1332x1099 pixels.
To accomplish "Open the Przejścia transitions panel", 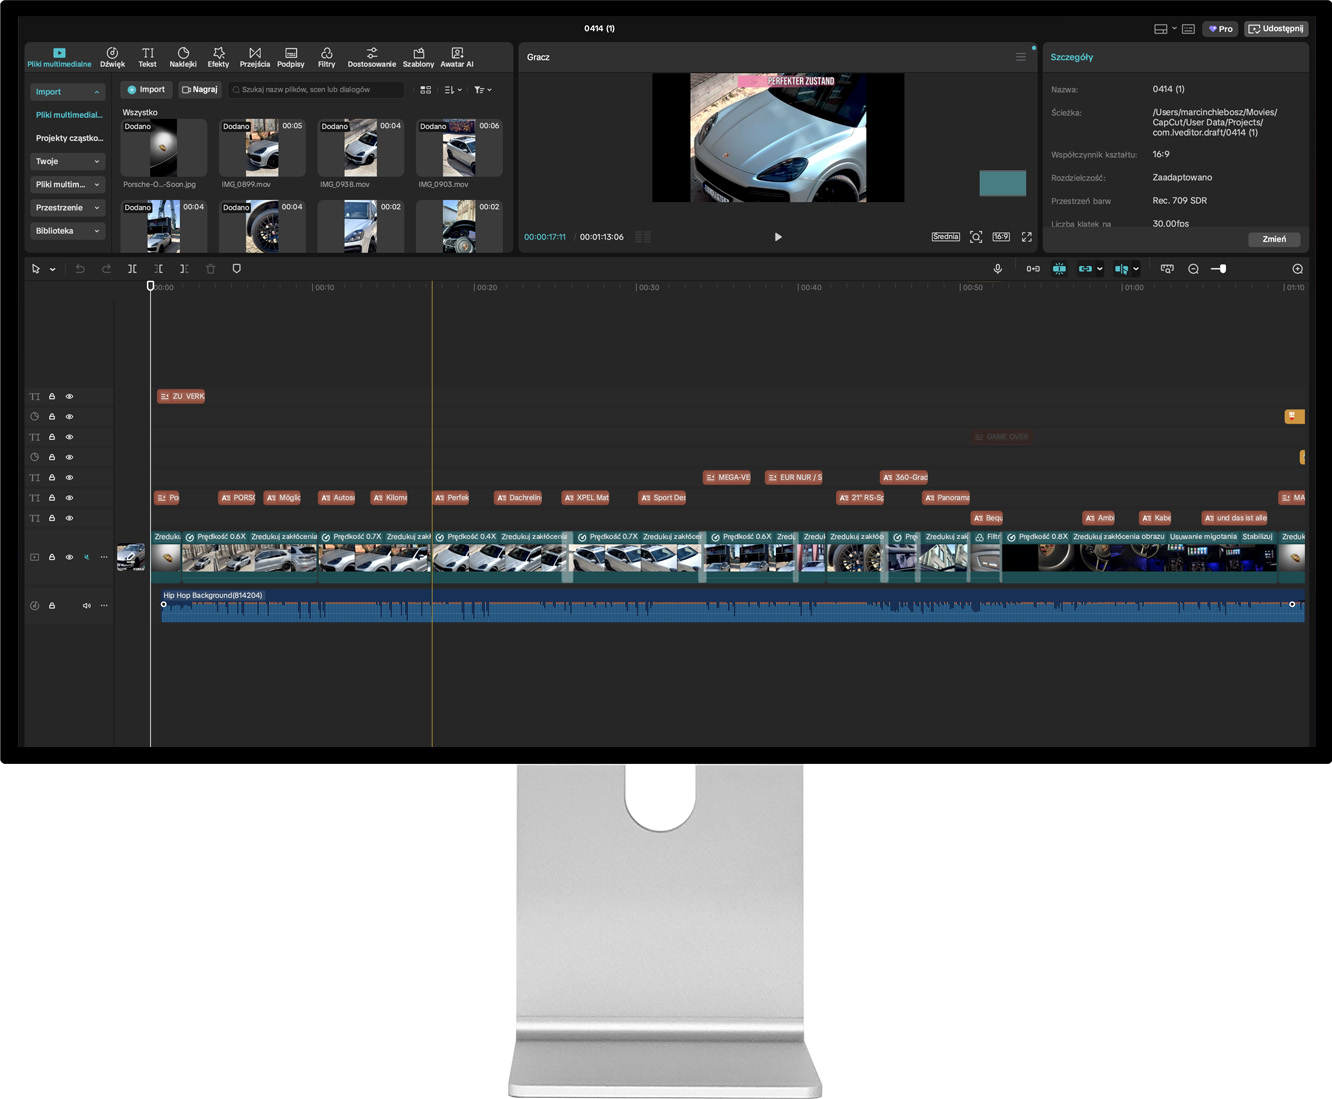I will (254, 57).
